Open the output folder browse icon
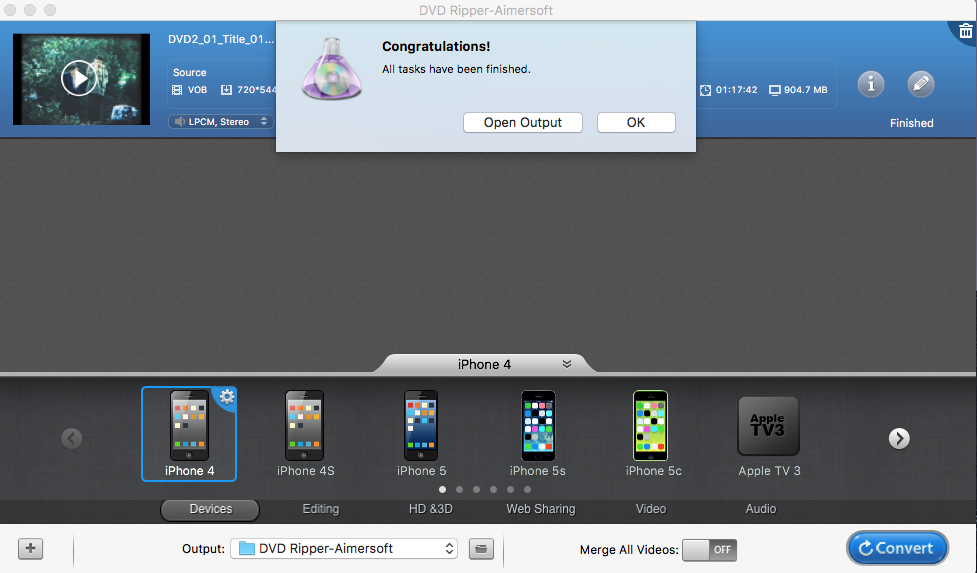Image resolution: width=977 pixels, height=573 pixels. (481, 549)
